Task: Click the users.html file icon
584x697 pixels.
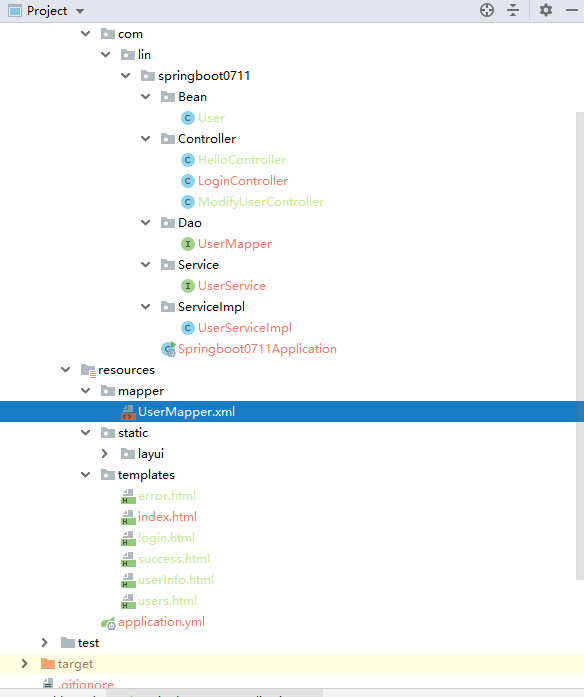Action: coord(128,601)
